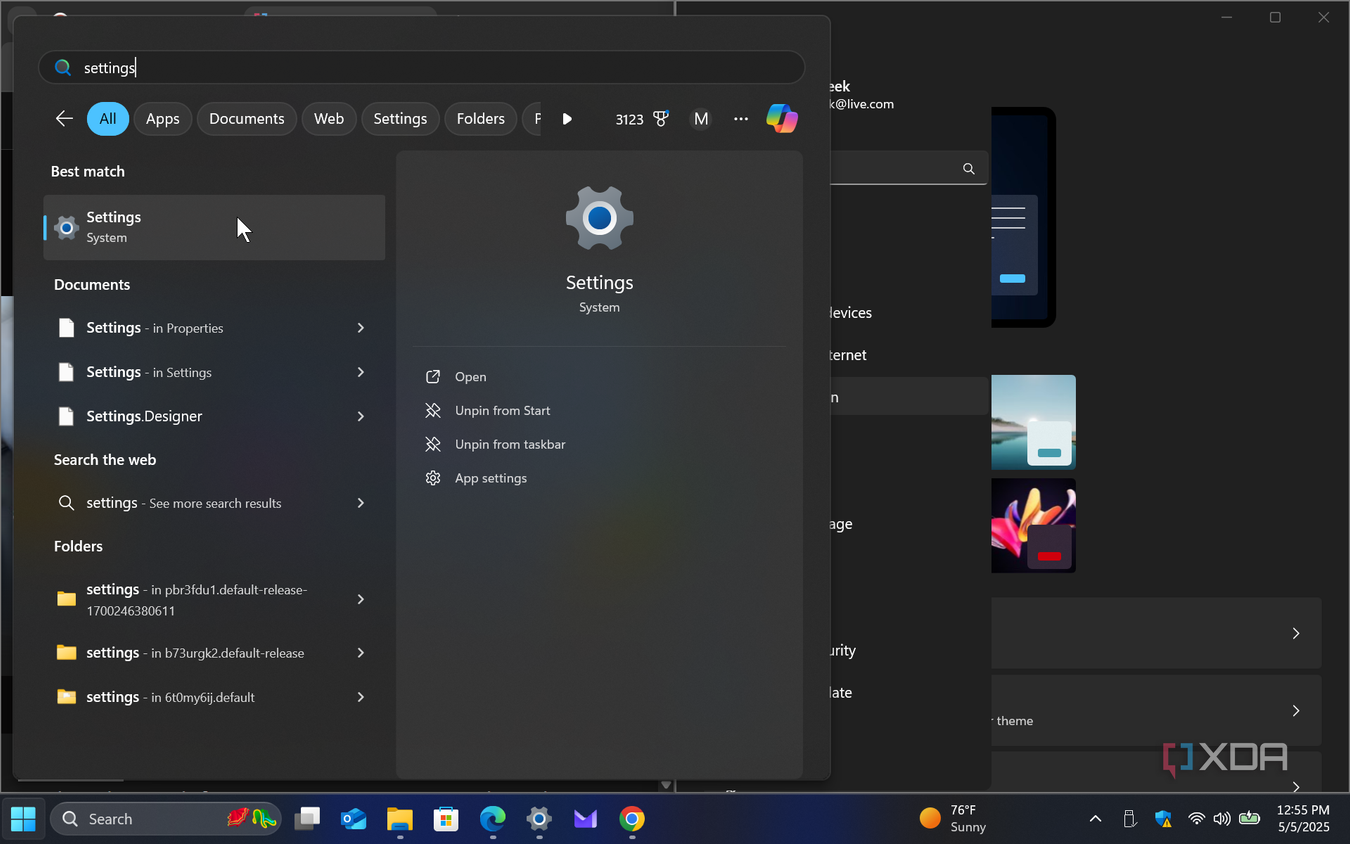Launch Microsoft Edge from the taskbar
Image resolution: width=1350 pixels, height=844 pixels.
click(x=492, y=819)
